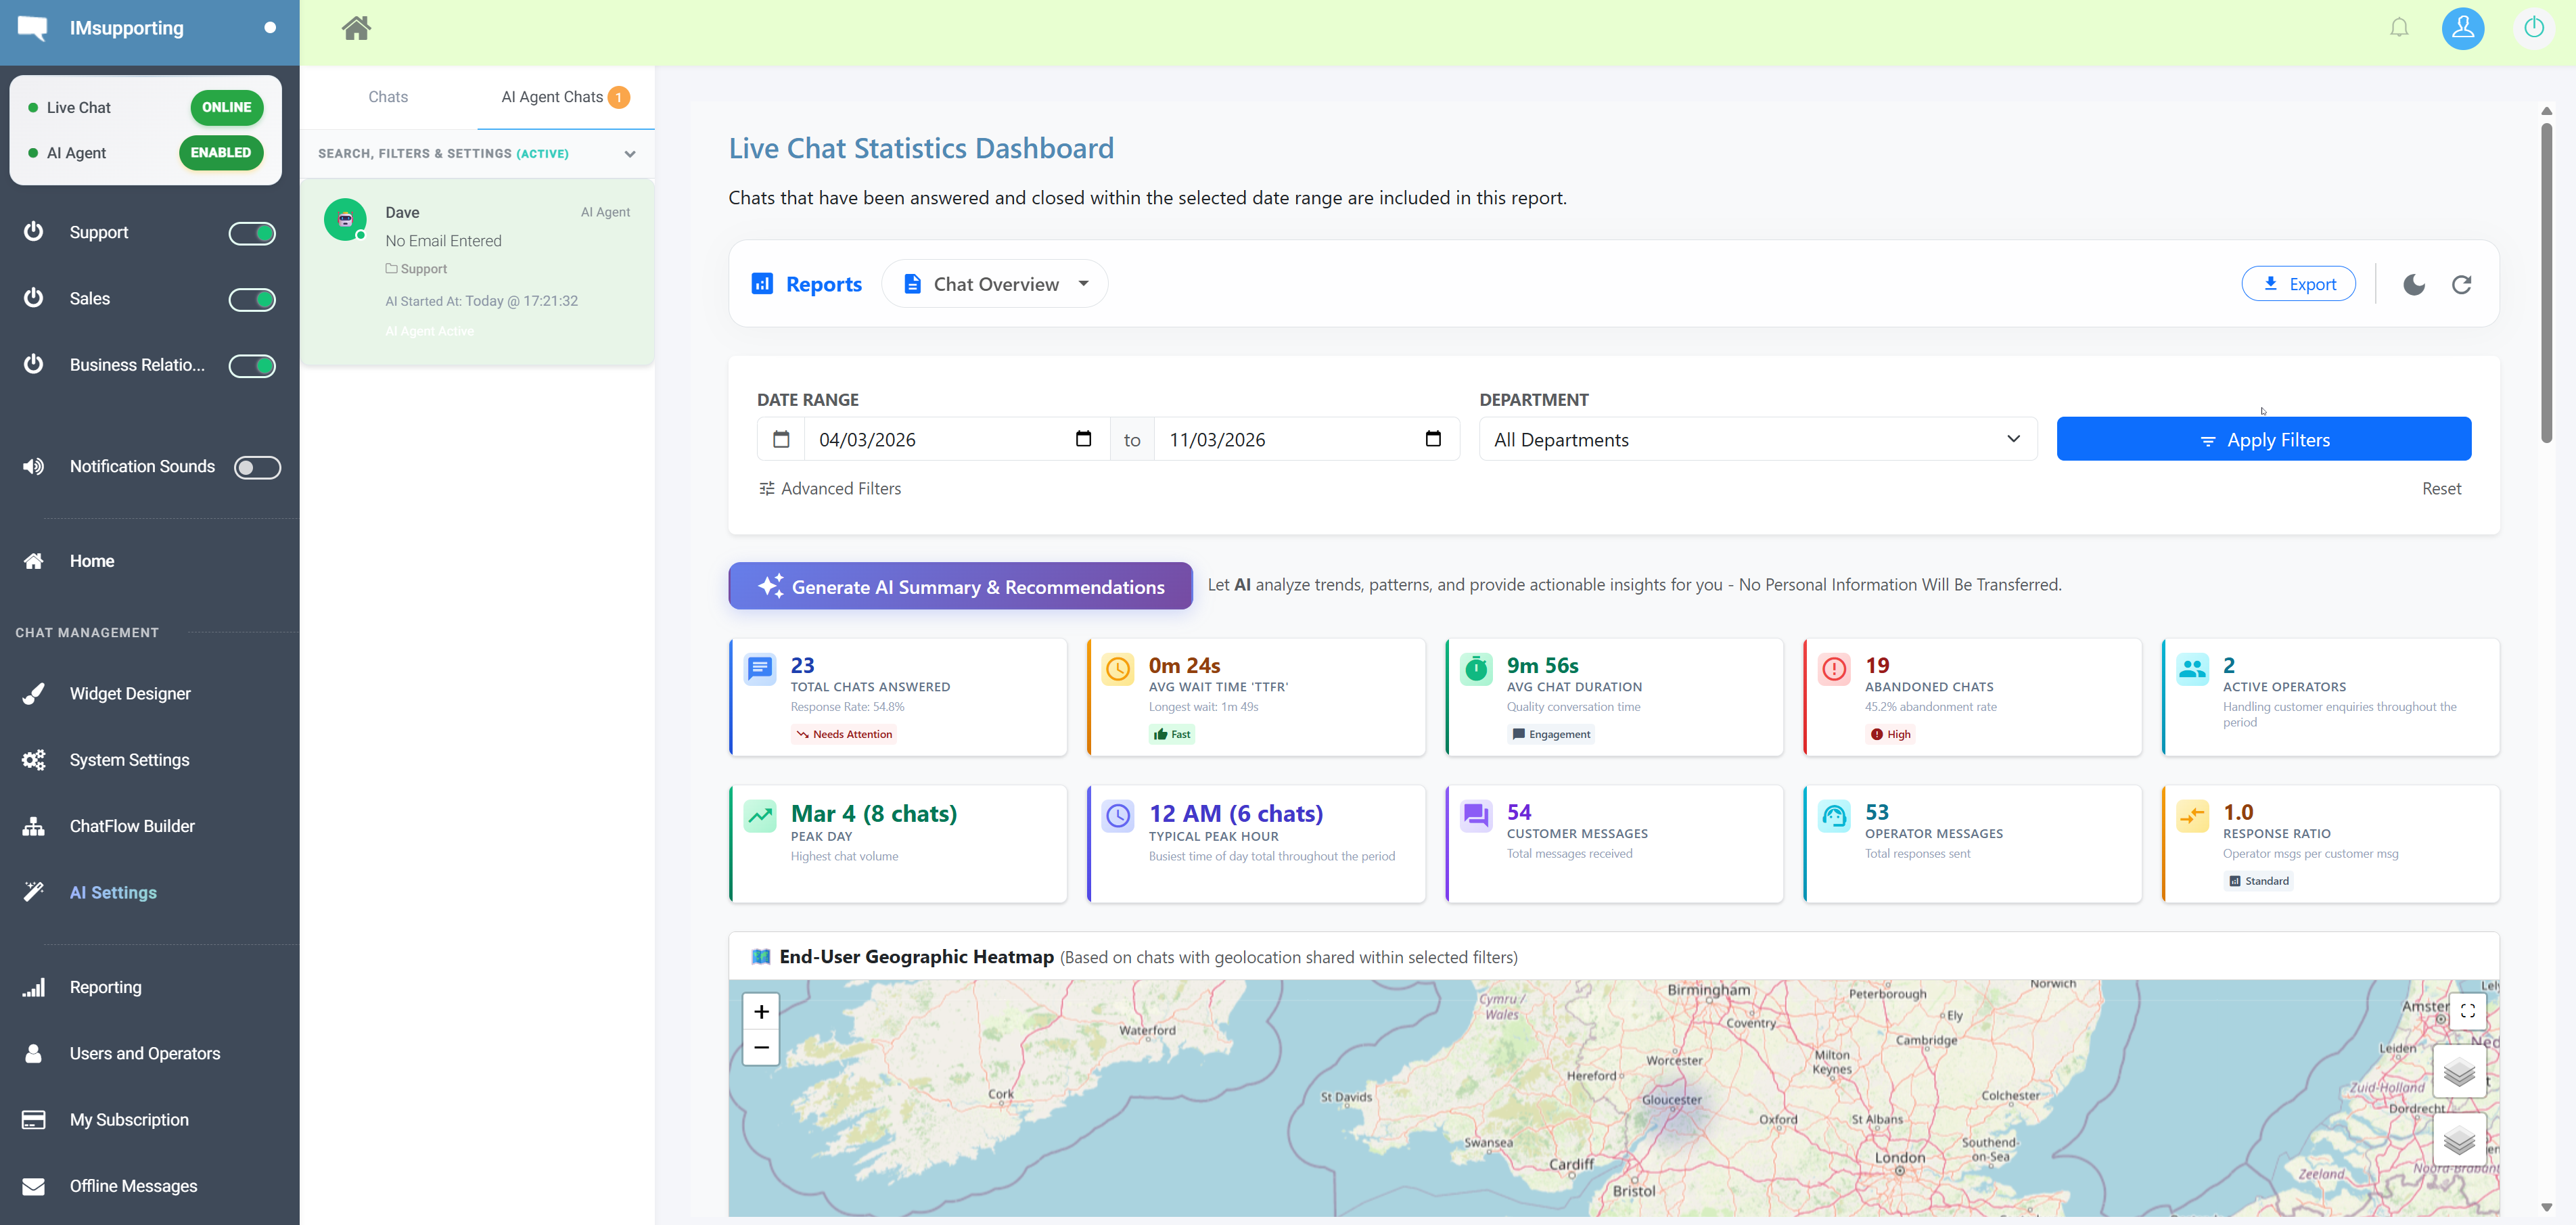Screen dimensions: 2576x1225
Task: Click the end date field 11/03/2026
Action: pos(1306,439)
